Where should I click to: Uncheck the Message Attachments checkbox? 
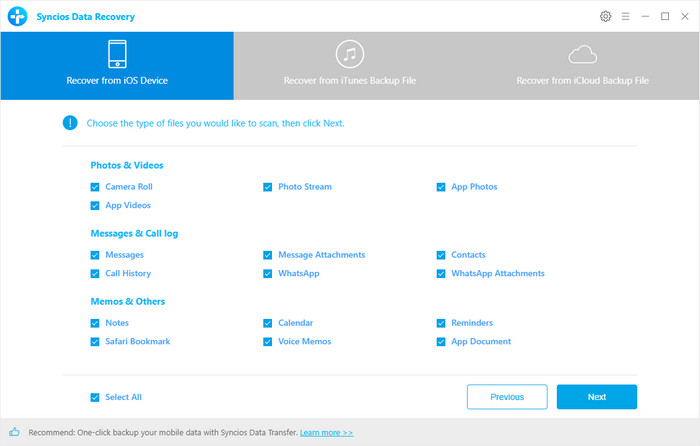pyautogui.click(x=267, y=255)
